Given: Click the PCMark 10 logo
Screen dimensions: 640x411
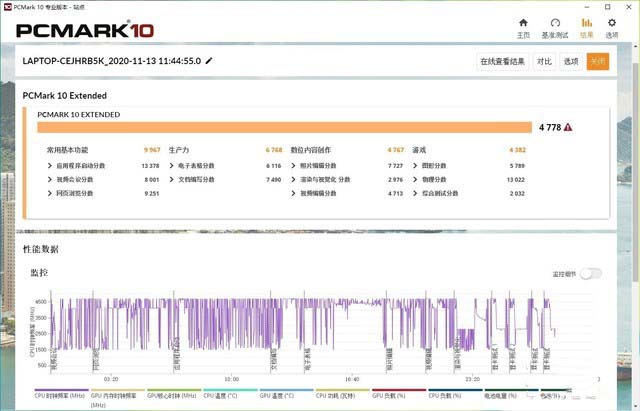Looking at the screenshot, I should (x=85, y=31).
